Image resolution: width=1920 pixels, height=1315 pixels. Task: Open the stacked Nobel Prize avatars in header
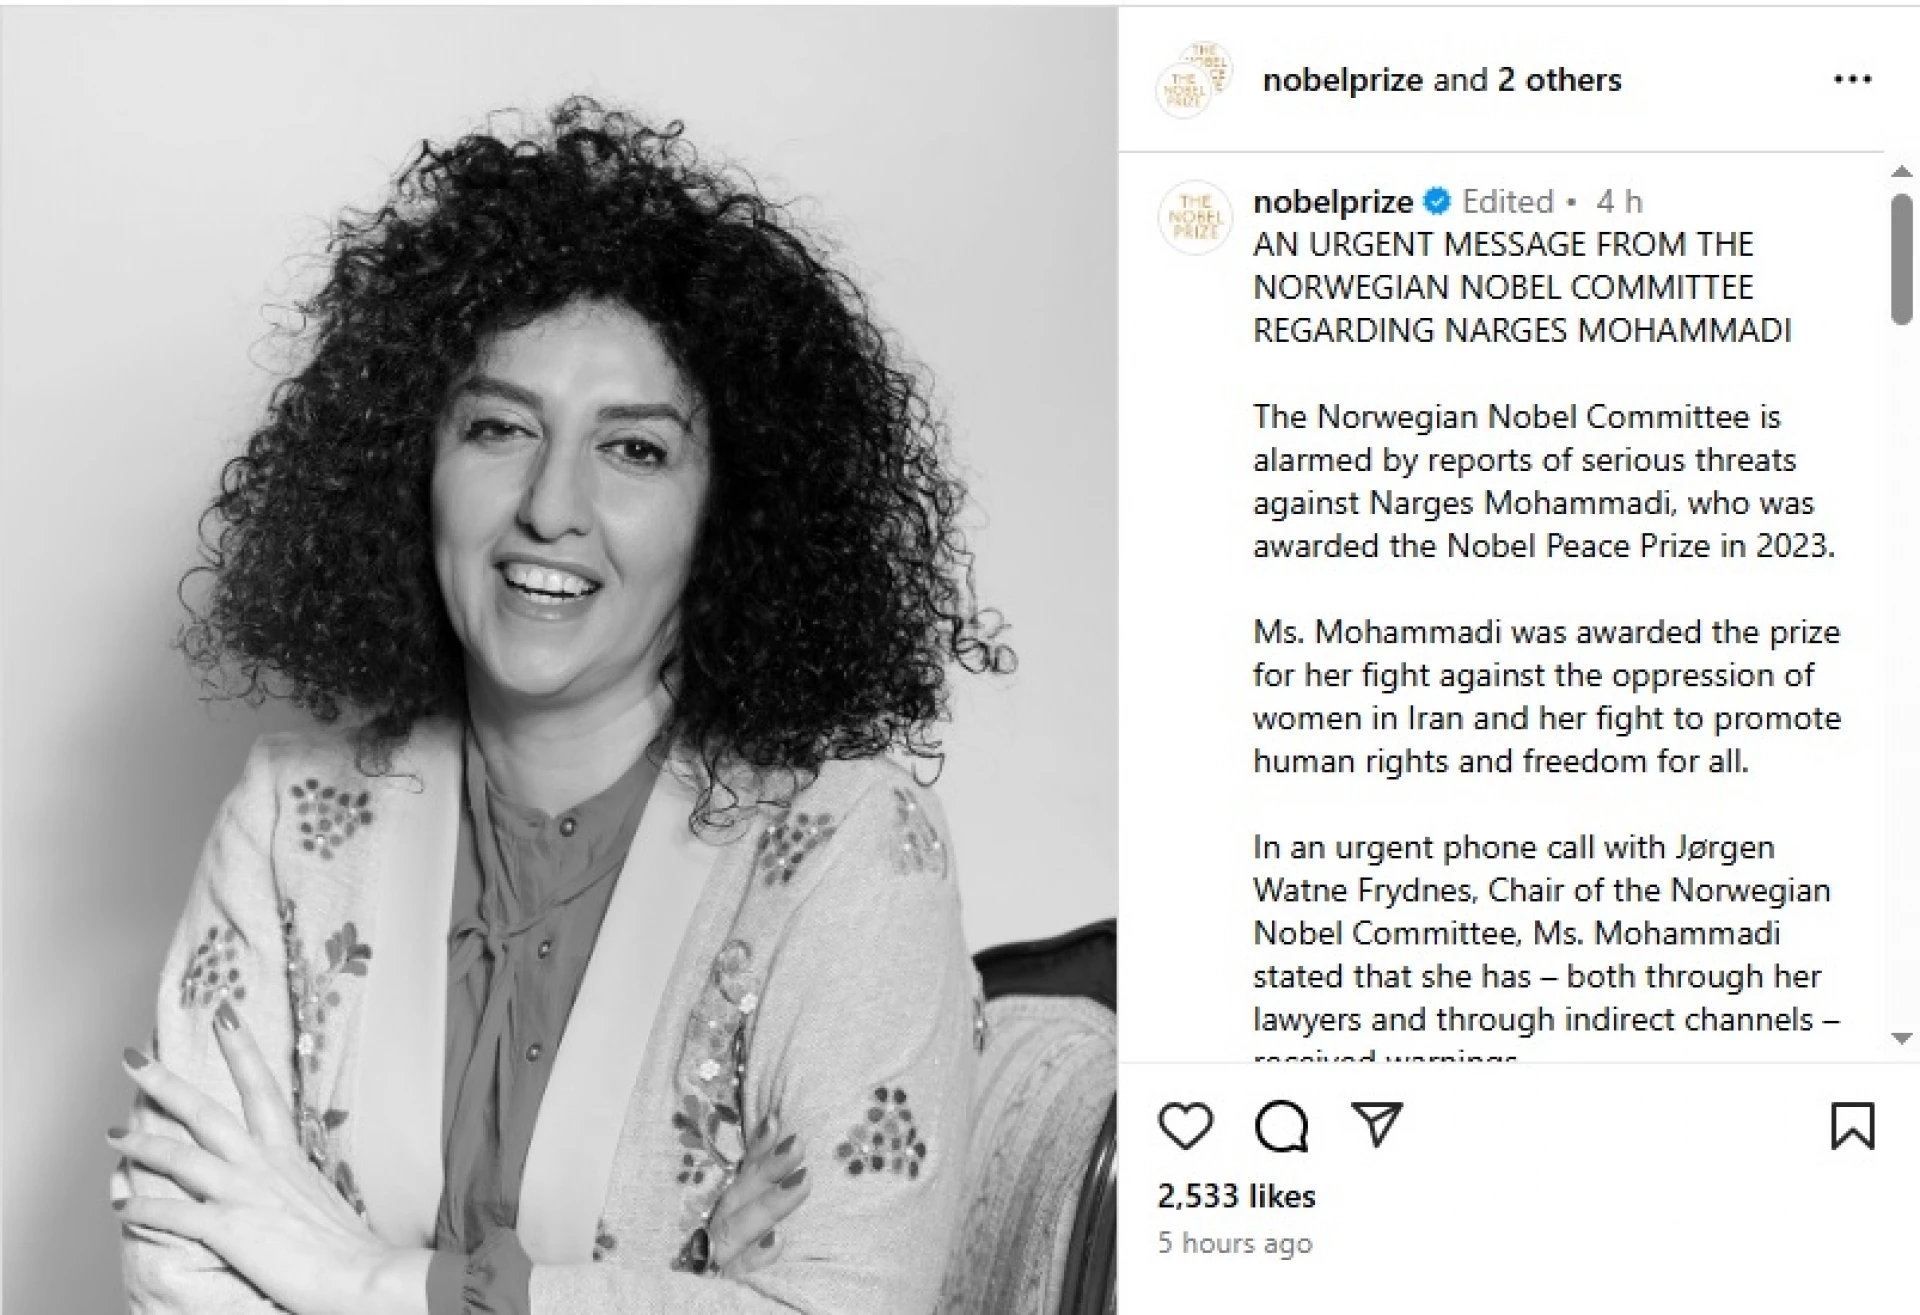1194,80
